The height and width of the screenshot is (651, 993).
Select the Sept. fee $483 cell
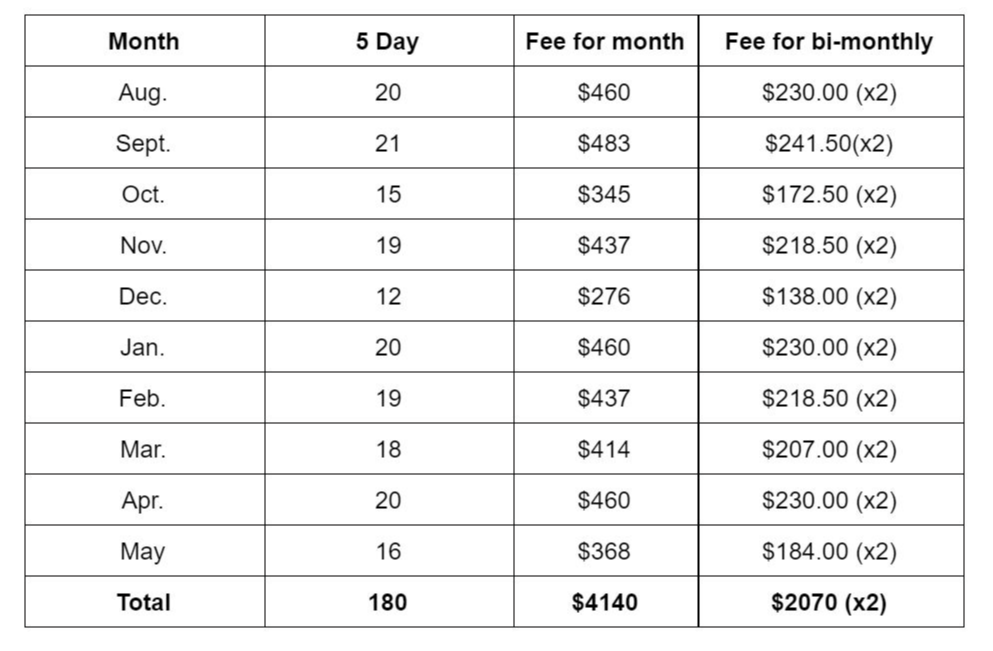pos(605,143)
